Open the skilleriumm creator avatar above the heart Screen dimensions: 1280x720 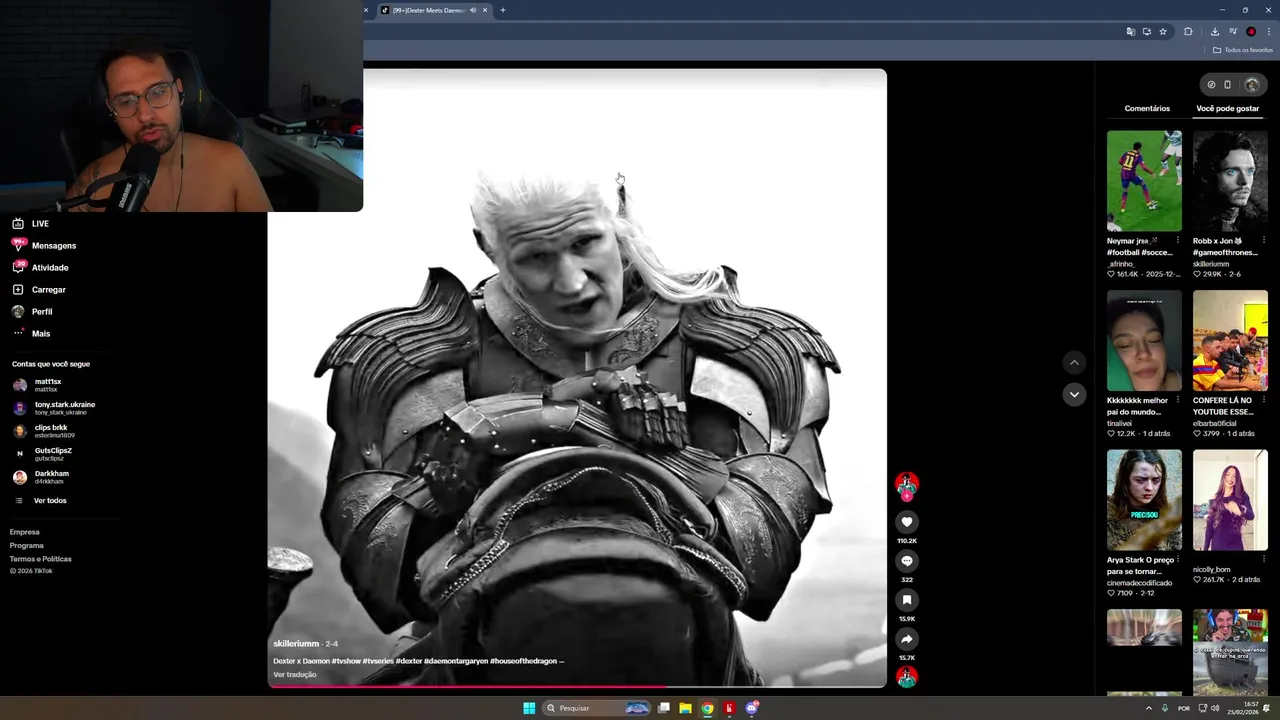pyautogui.click(x=907, y=484)
